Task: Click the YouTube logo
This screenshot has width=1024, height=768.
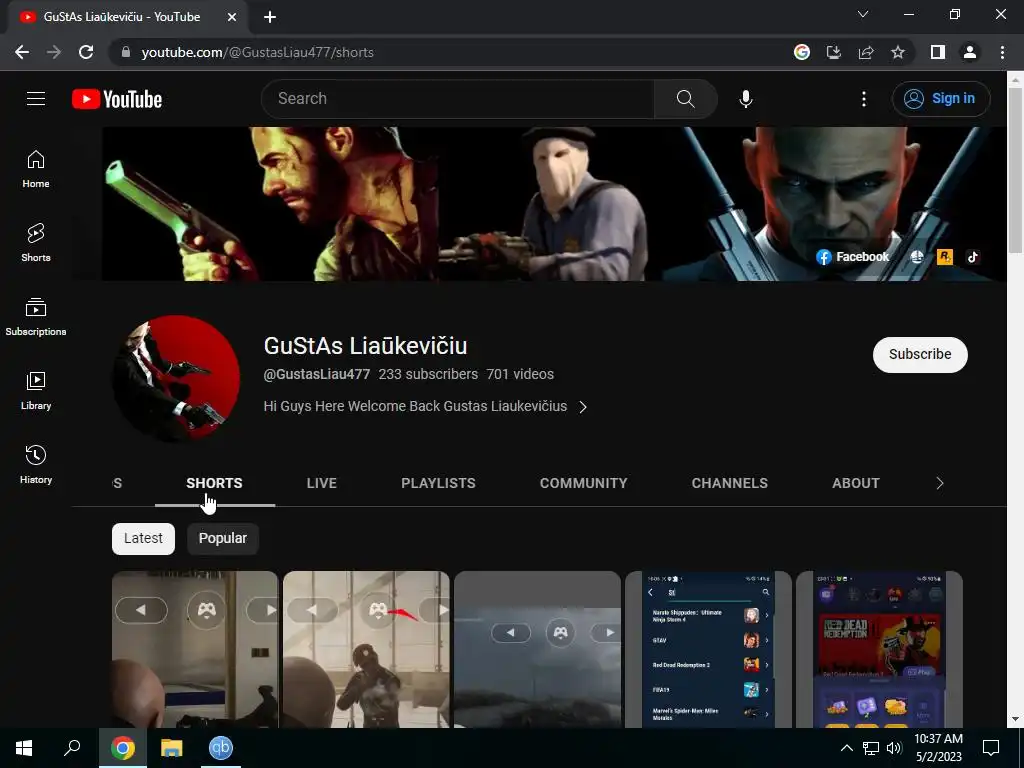Action: [x=117, y=99]
